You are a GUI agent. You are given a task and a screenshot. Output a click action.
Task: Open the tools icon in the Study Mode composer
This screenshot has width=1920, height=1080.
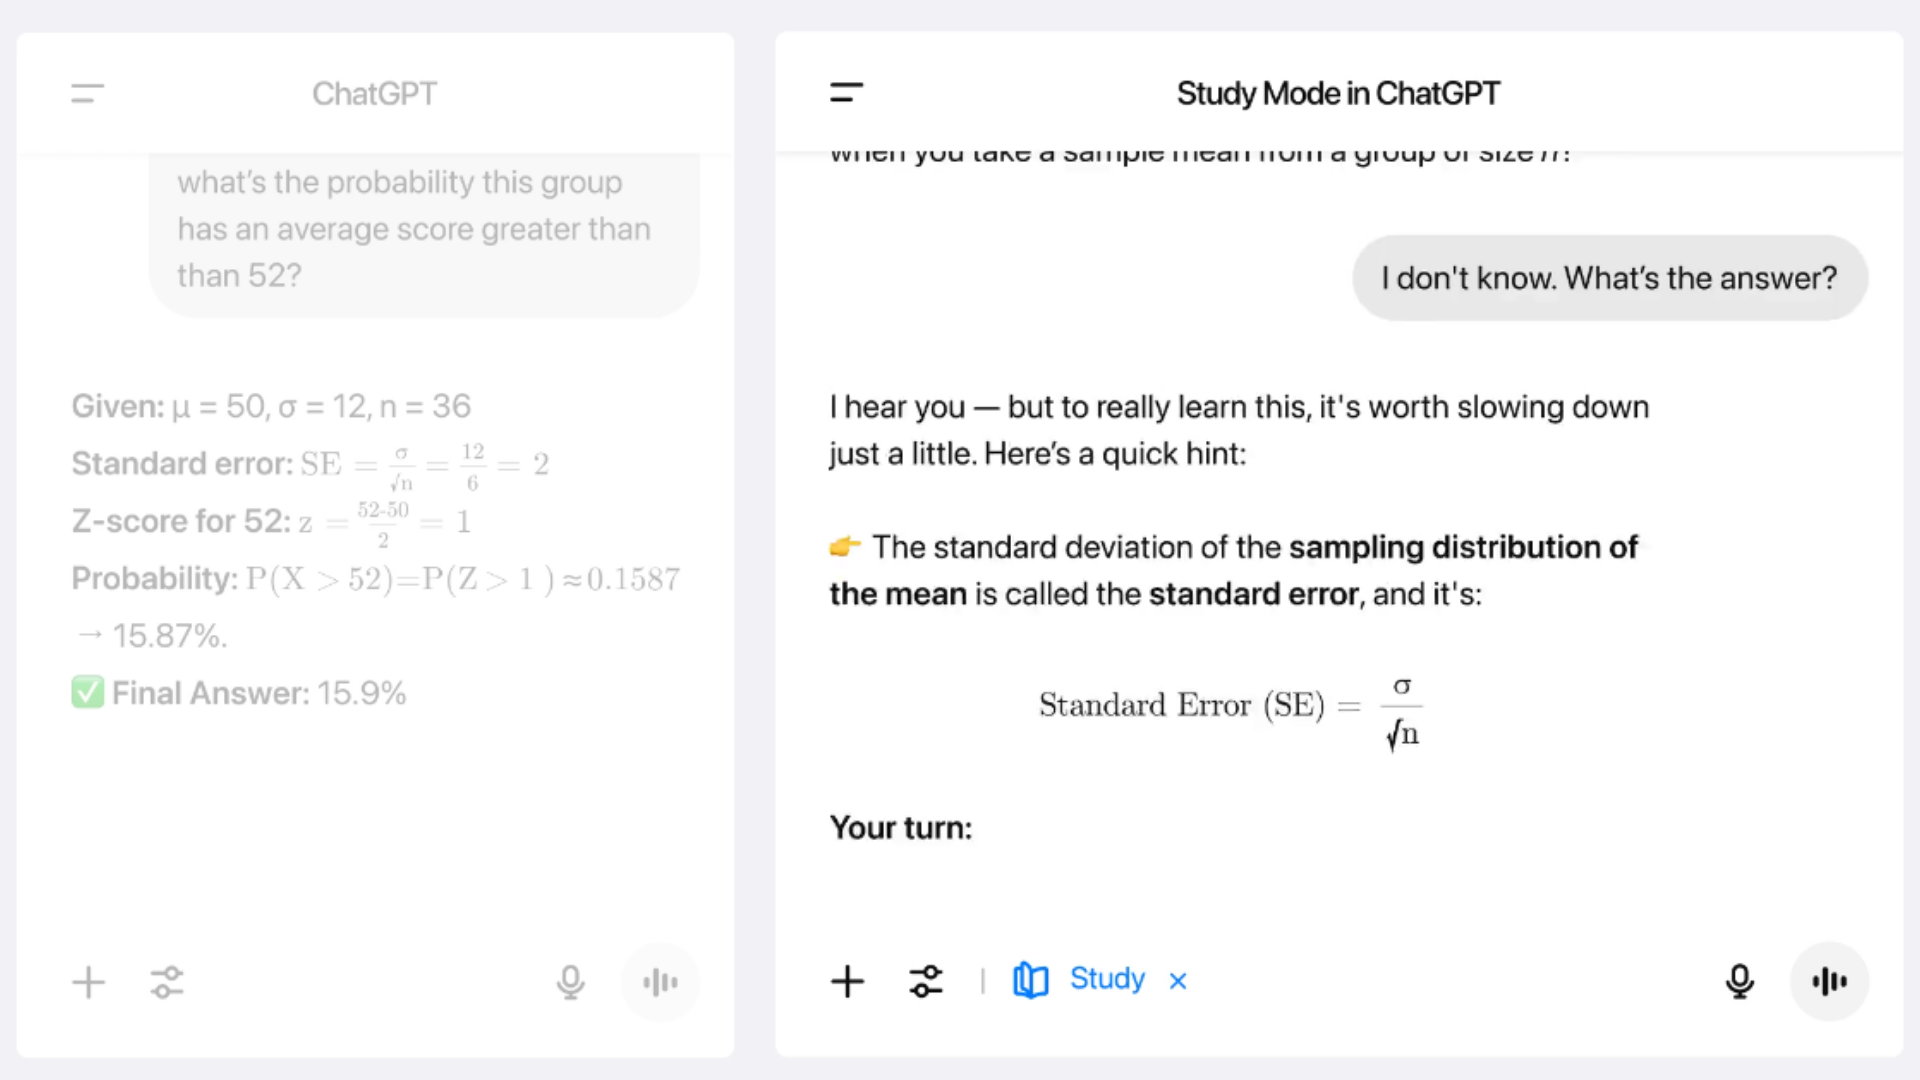926,982
